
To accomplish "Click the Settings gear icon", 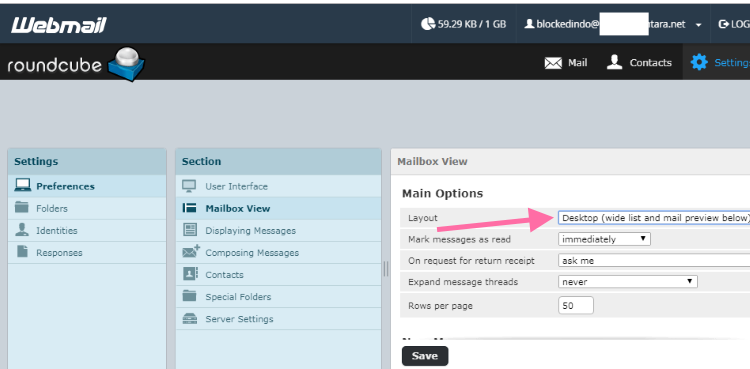I will [x=699, y=62].
